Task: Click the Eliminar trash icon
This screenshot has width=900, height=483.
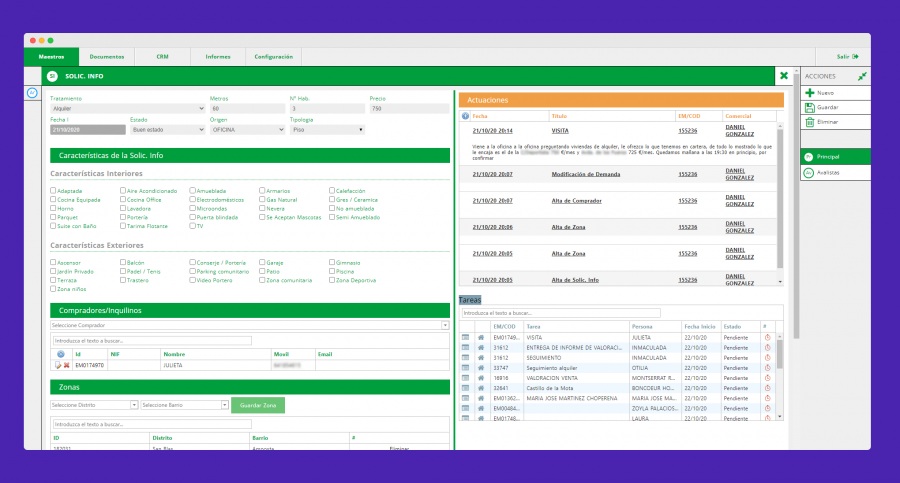Action: (x=809, y=122)
